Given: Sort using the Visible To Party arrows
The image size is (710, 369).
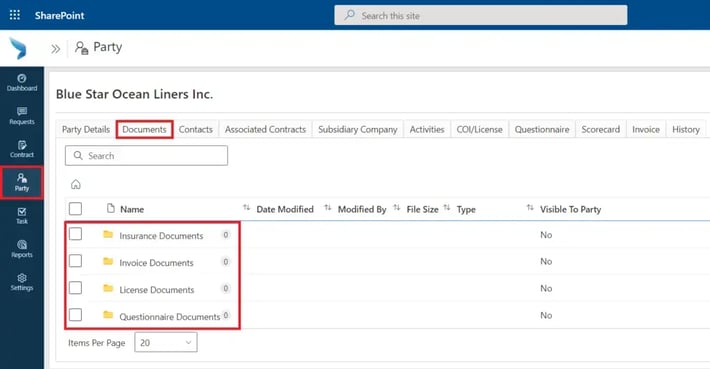Looking at the screenshot, I should (530, 207).
